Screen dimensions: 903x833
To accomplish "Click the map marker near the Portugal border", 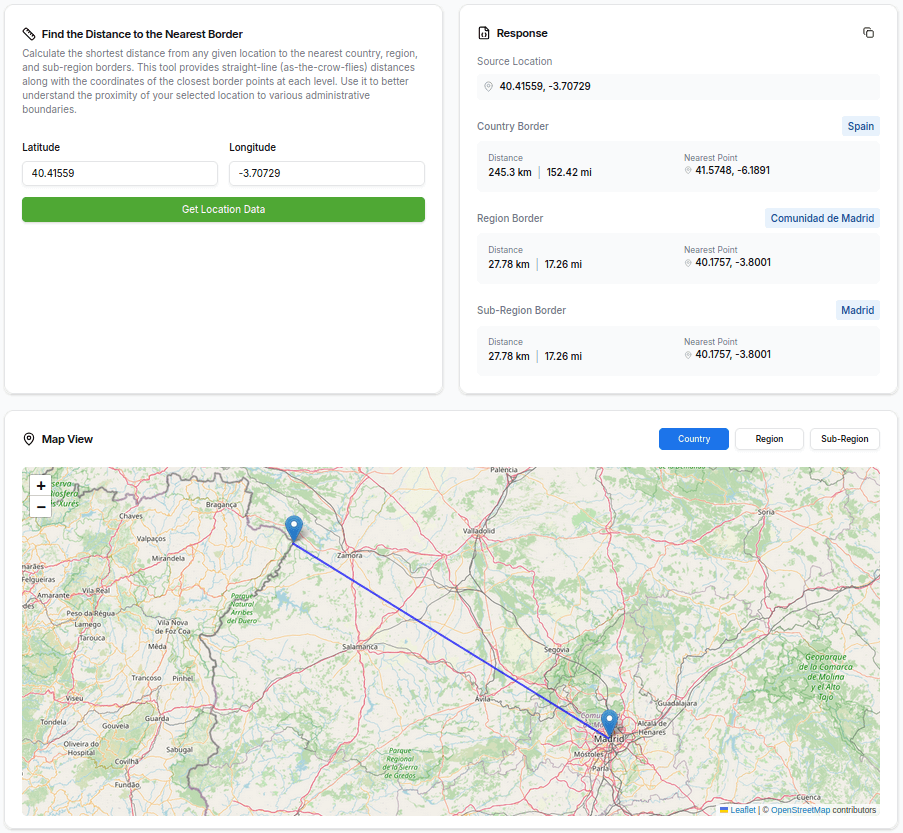I will pos(294,529).
